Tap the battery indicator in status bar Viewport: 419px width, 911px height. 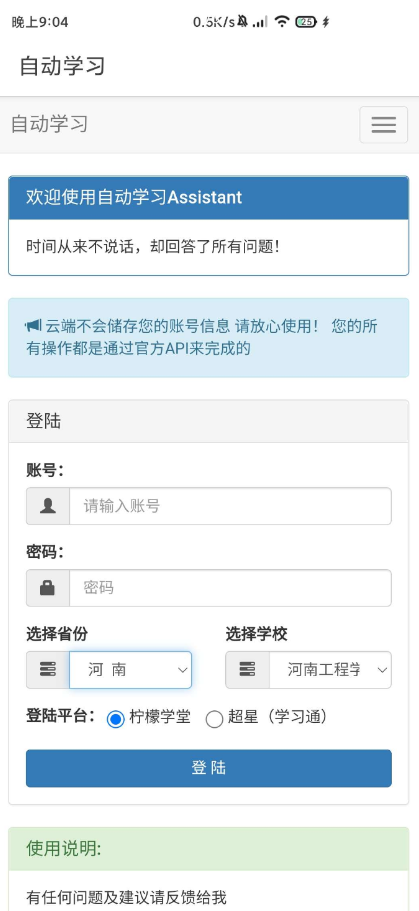(306, 22)
